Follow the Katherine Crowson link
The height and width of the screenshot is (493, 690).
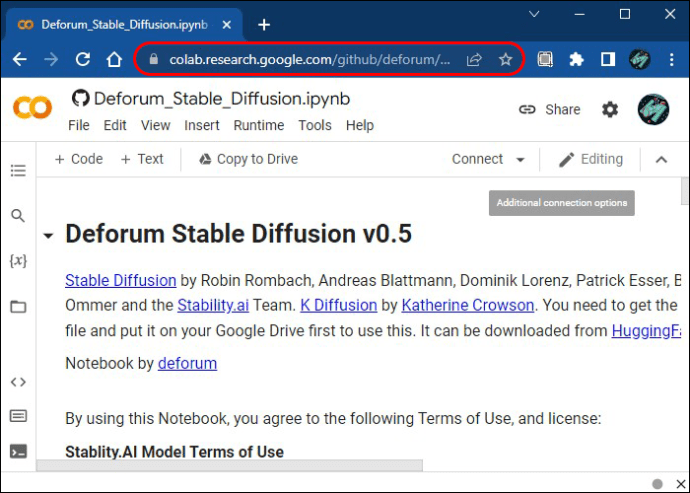coord(468,305)
